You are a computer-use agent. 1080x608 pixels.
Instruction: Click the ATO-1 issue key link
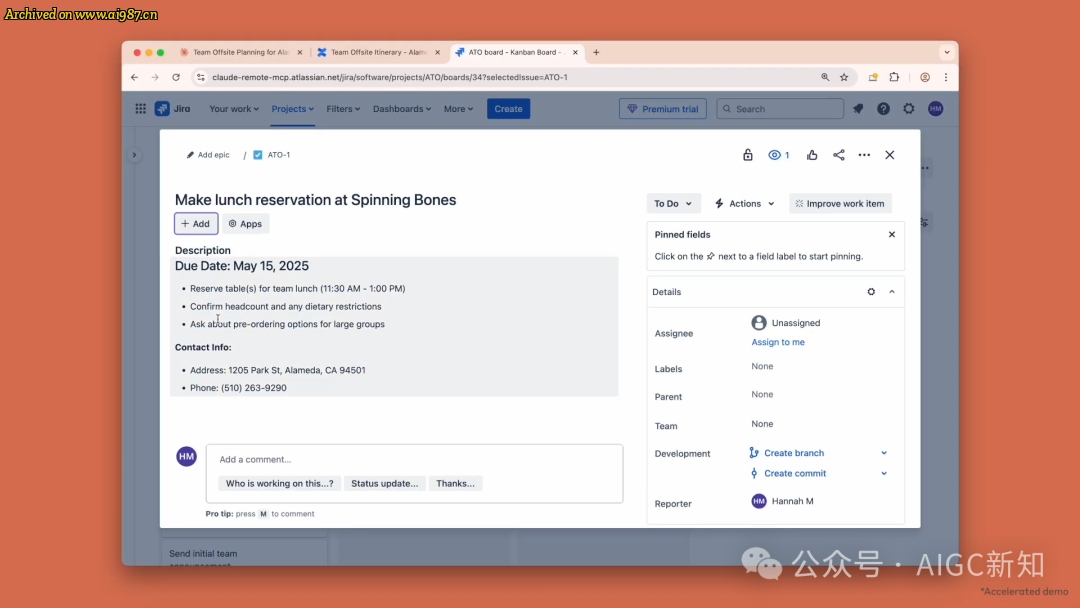[x=278, y=155]
